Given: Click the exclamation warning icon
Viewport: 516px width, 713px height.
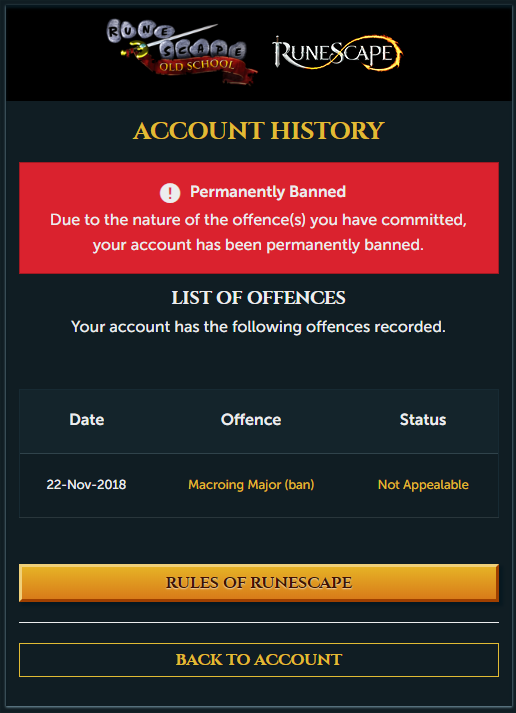Looking at the screenshot, I should pos(170,193).
